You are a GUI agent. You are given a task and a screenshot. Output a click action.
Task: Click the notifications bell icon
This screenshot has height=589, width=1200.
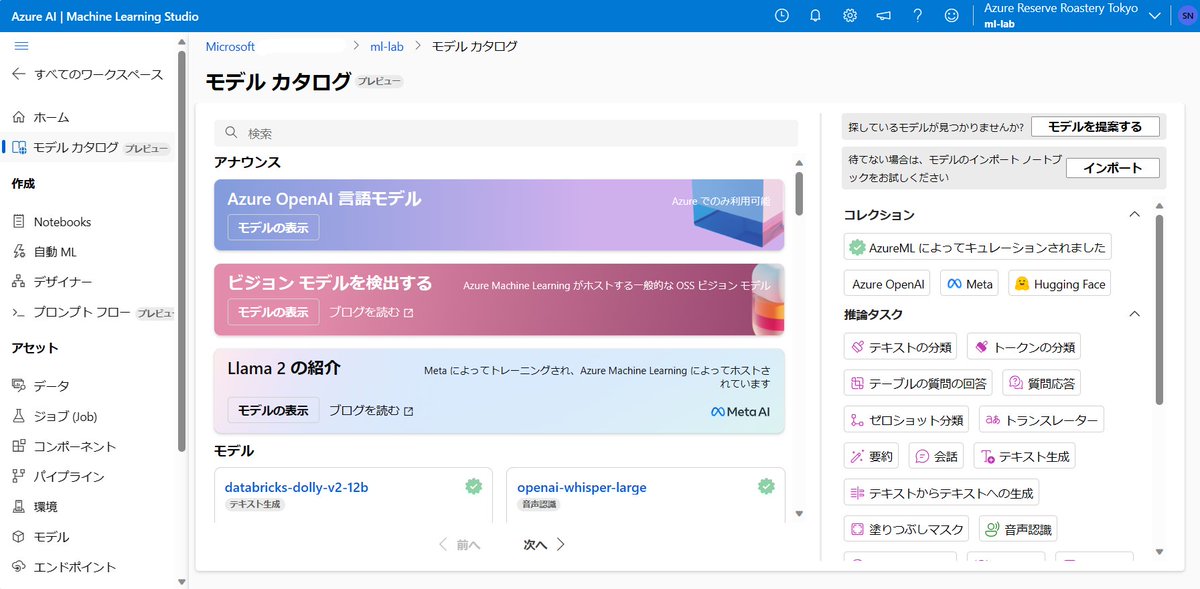tap(815, 16)
